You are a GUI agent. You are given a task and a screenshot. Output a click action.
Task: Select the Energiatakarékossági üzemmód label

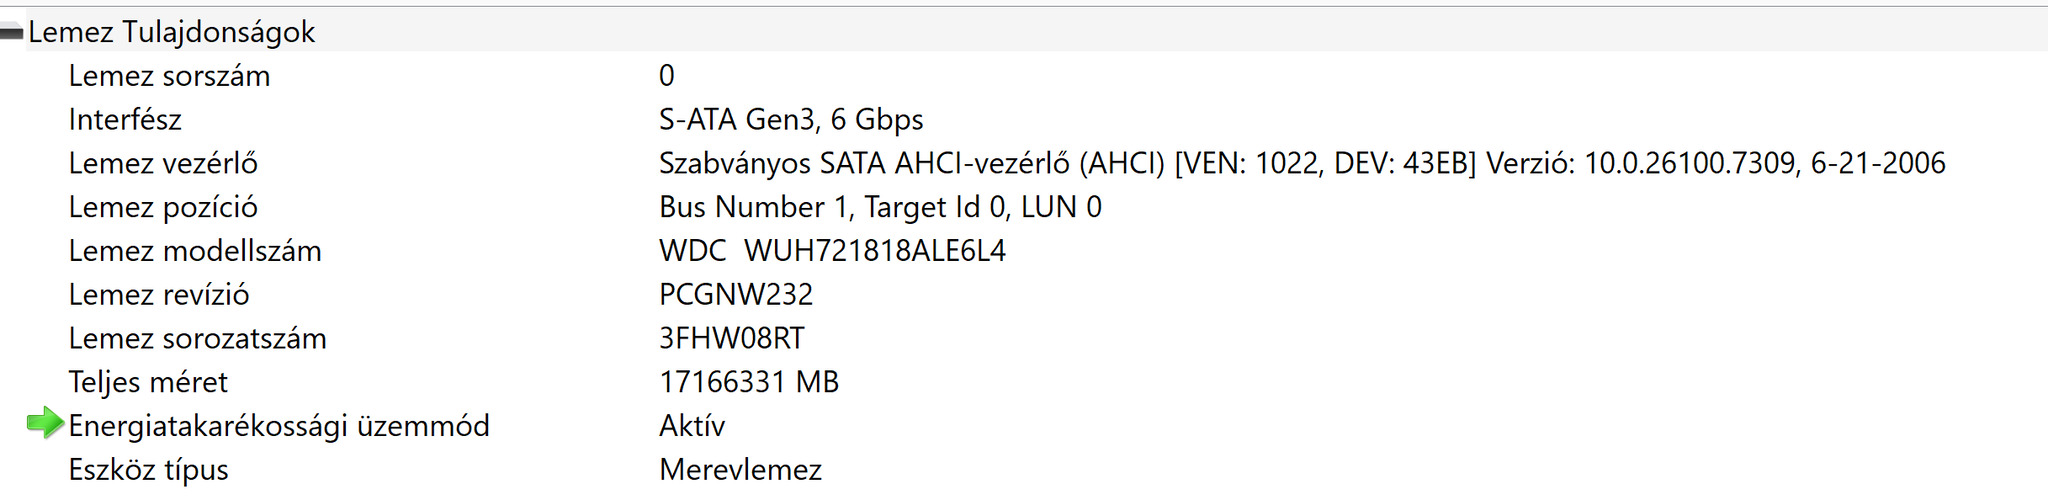click(279, 426)
